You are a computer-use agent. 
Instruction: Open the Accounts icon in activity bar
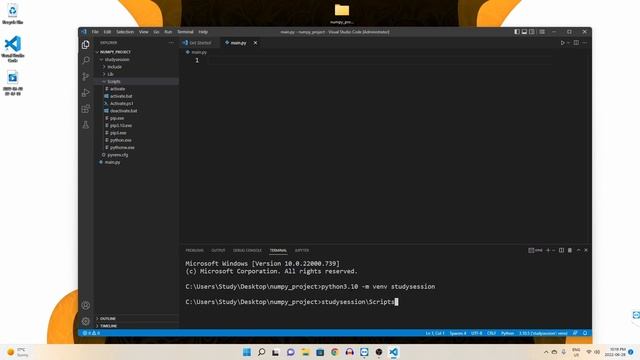[86, 305]
